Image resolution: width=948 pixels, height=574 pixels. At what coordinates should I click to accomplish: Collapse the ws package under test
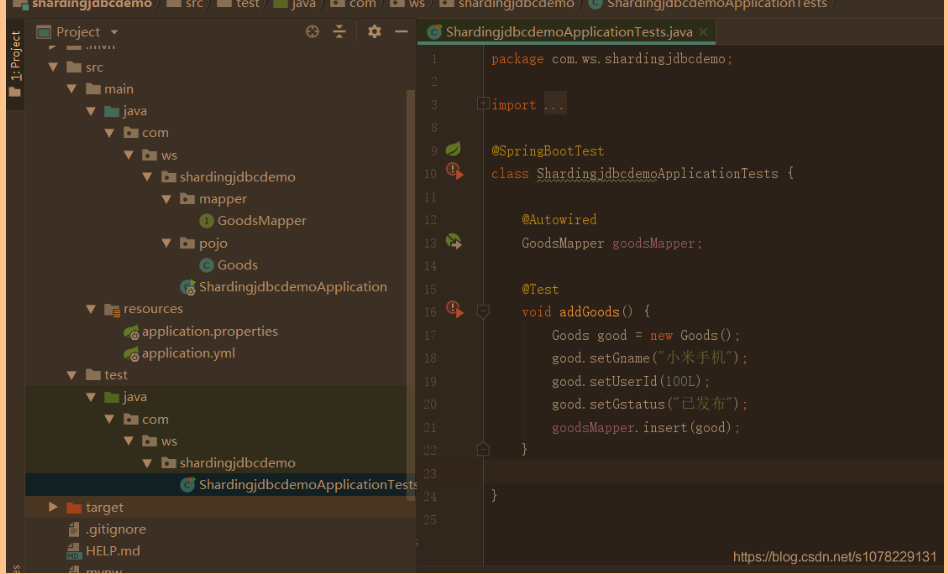[129, 441]
